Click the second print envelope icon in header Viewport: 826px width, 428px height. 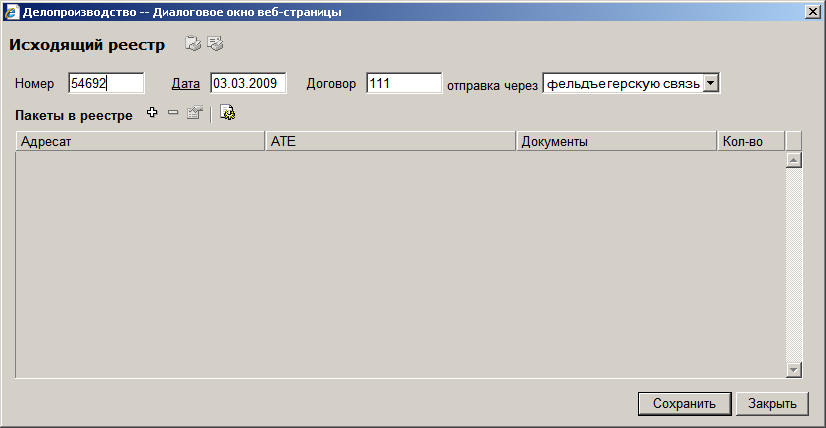tap(215, 44)
